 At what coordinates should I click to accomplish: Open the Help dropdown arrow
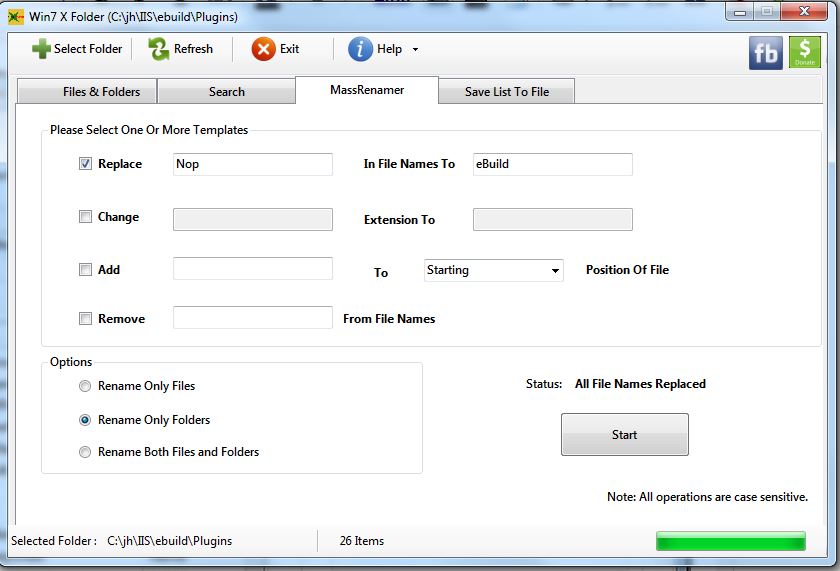coord(415,49)
